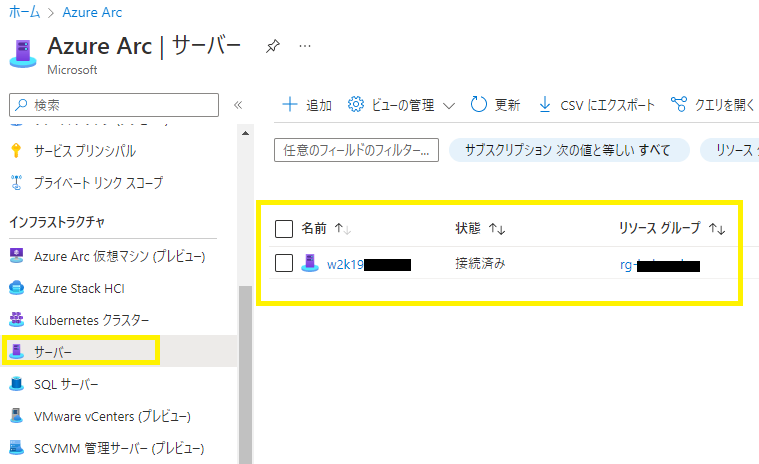The height and width of the screenshot is (464, 759).
Task: Click the 任意のフィールドのフィルター input
Action: 356,150
